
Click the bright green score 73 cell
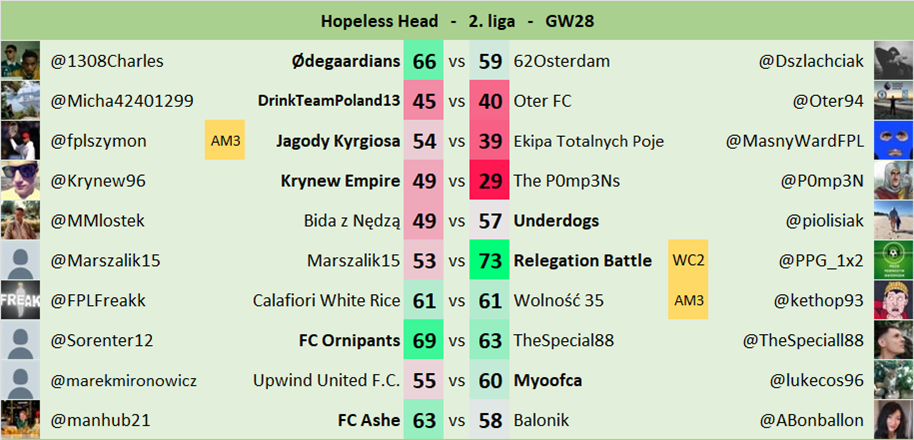(x=490, y=260)
